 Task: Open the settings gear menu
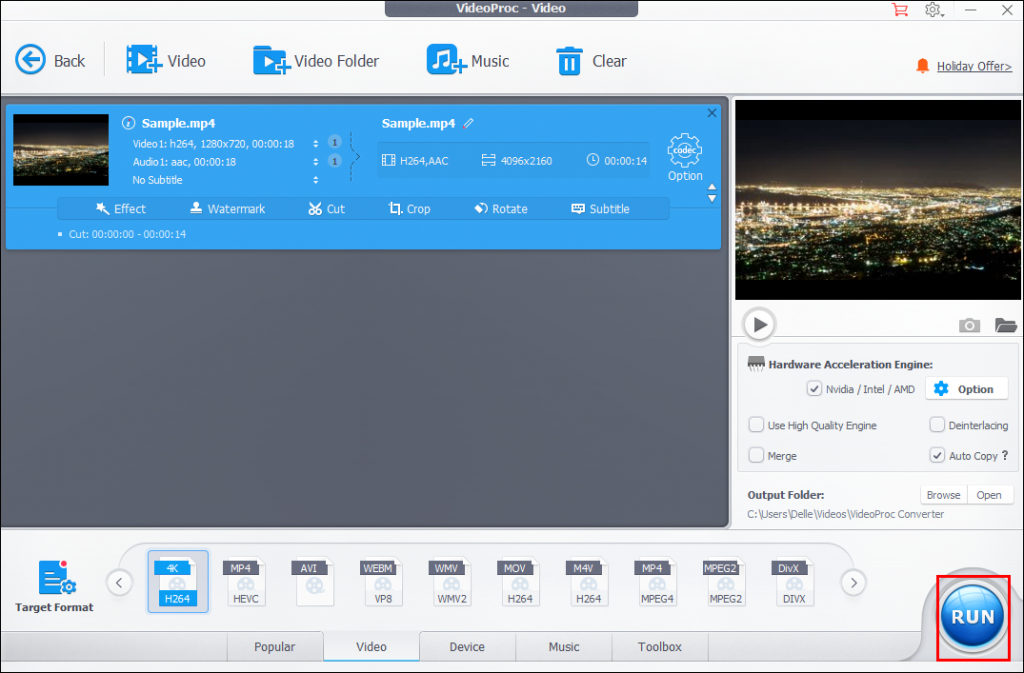coord(934,10)
